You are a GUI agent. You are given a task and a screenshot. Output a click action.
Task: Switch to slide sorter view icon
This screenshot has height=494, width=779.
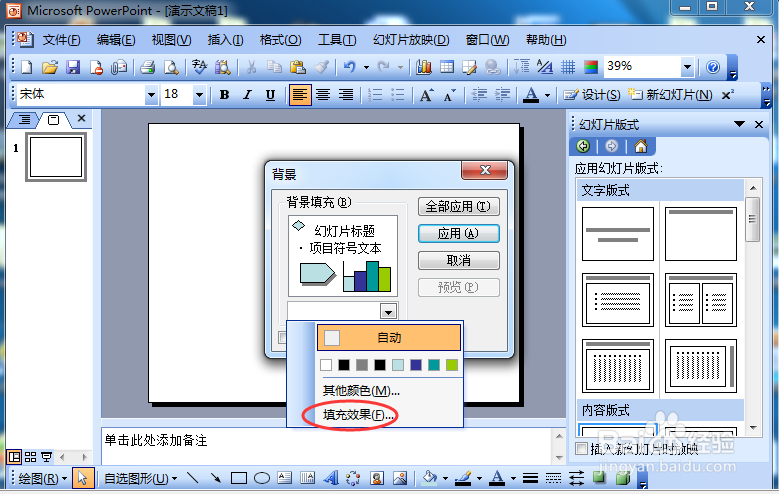pos(30,457)
